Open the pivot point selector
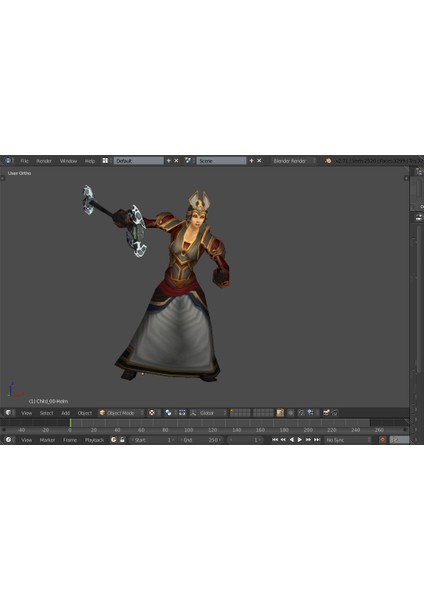 tap(170, 412)
